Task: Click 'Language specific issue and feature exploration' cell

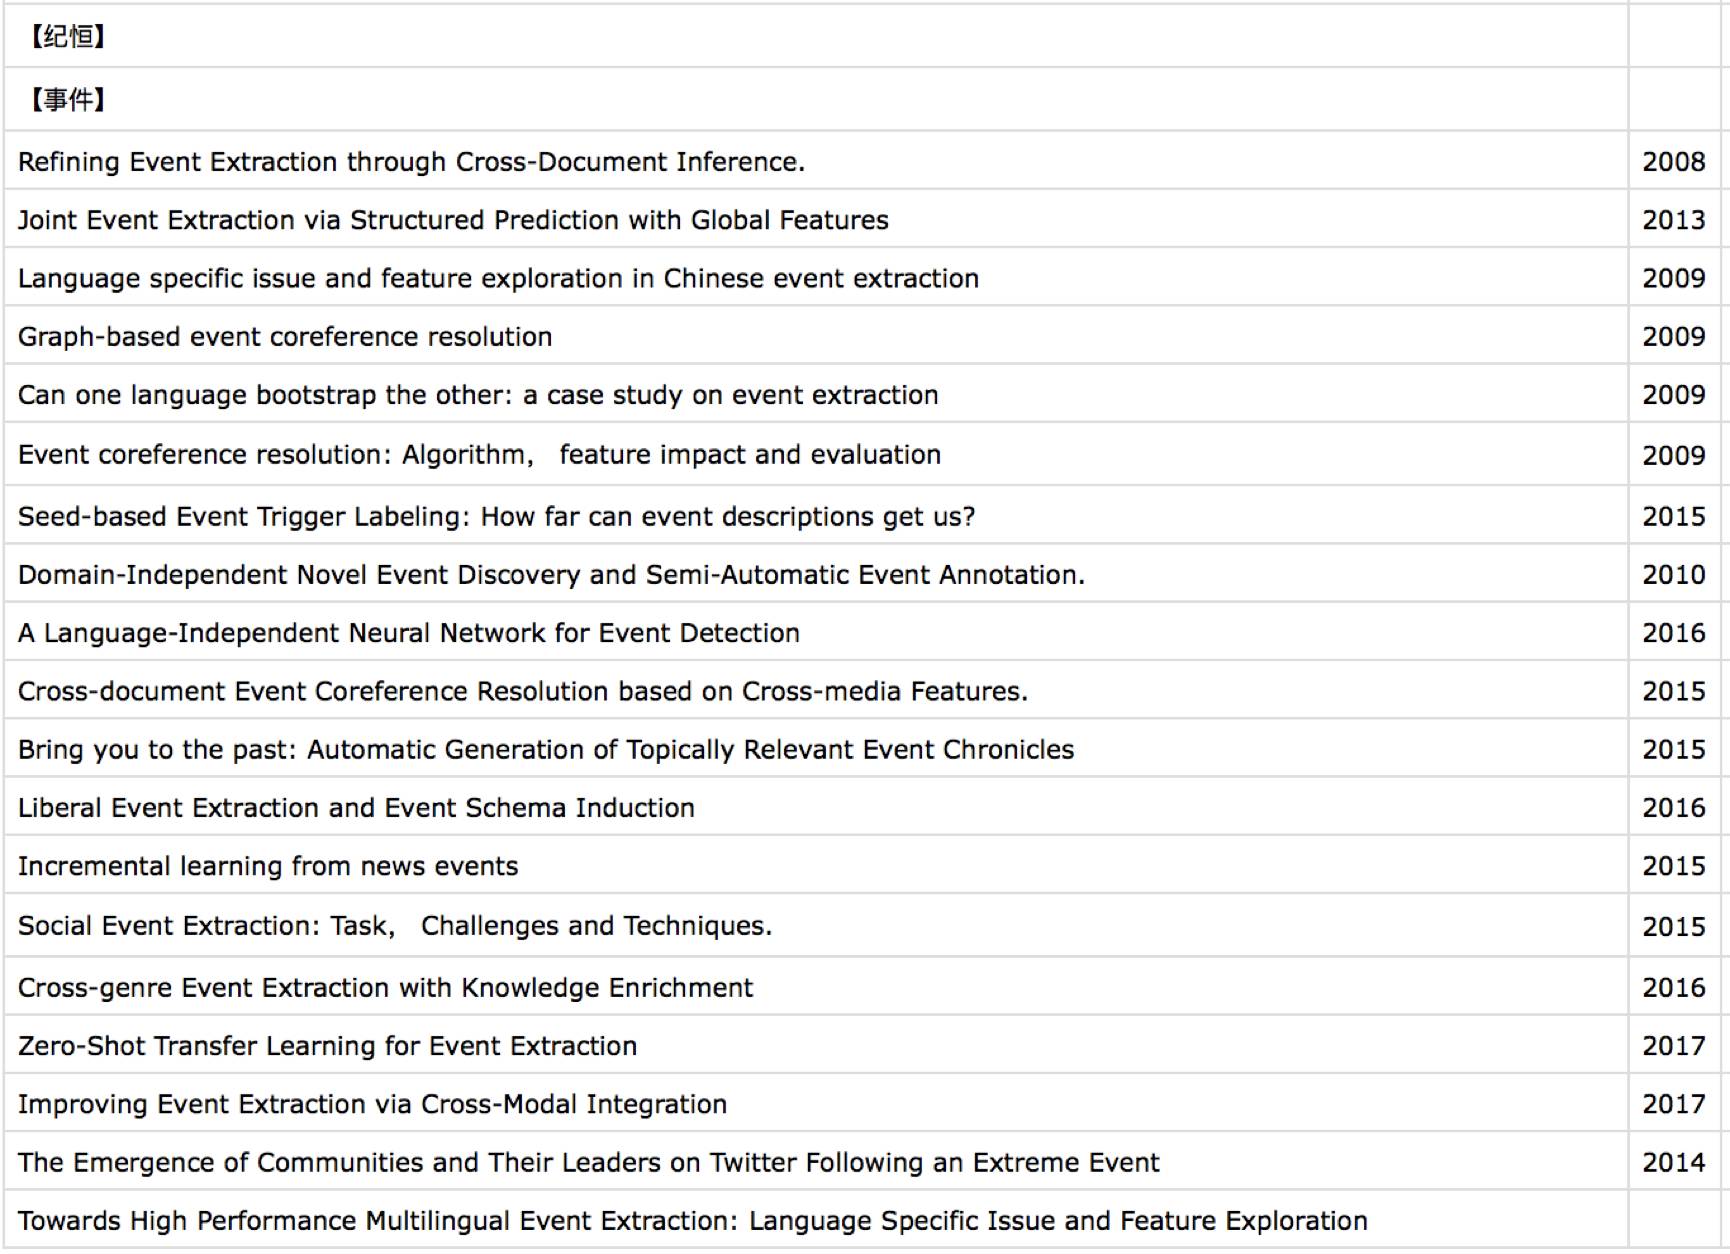Action: tap(816, 277)
